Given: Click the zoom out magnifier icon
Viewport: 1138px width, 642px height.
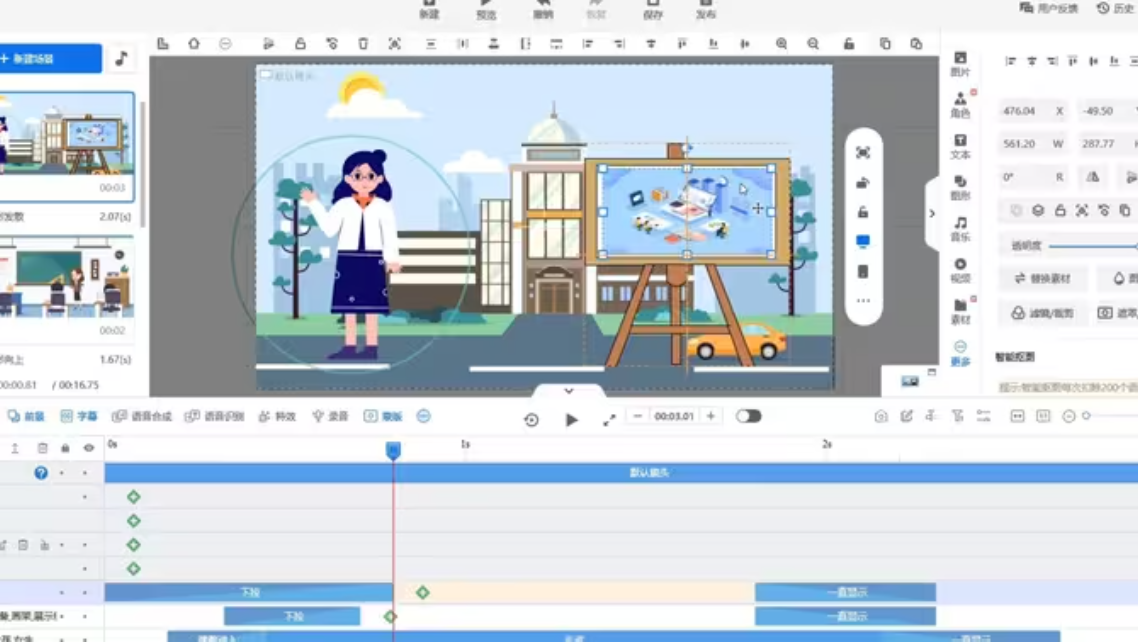Looking at the screenshot, I should coord(813,44).
